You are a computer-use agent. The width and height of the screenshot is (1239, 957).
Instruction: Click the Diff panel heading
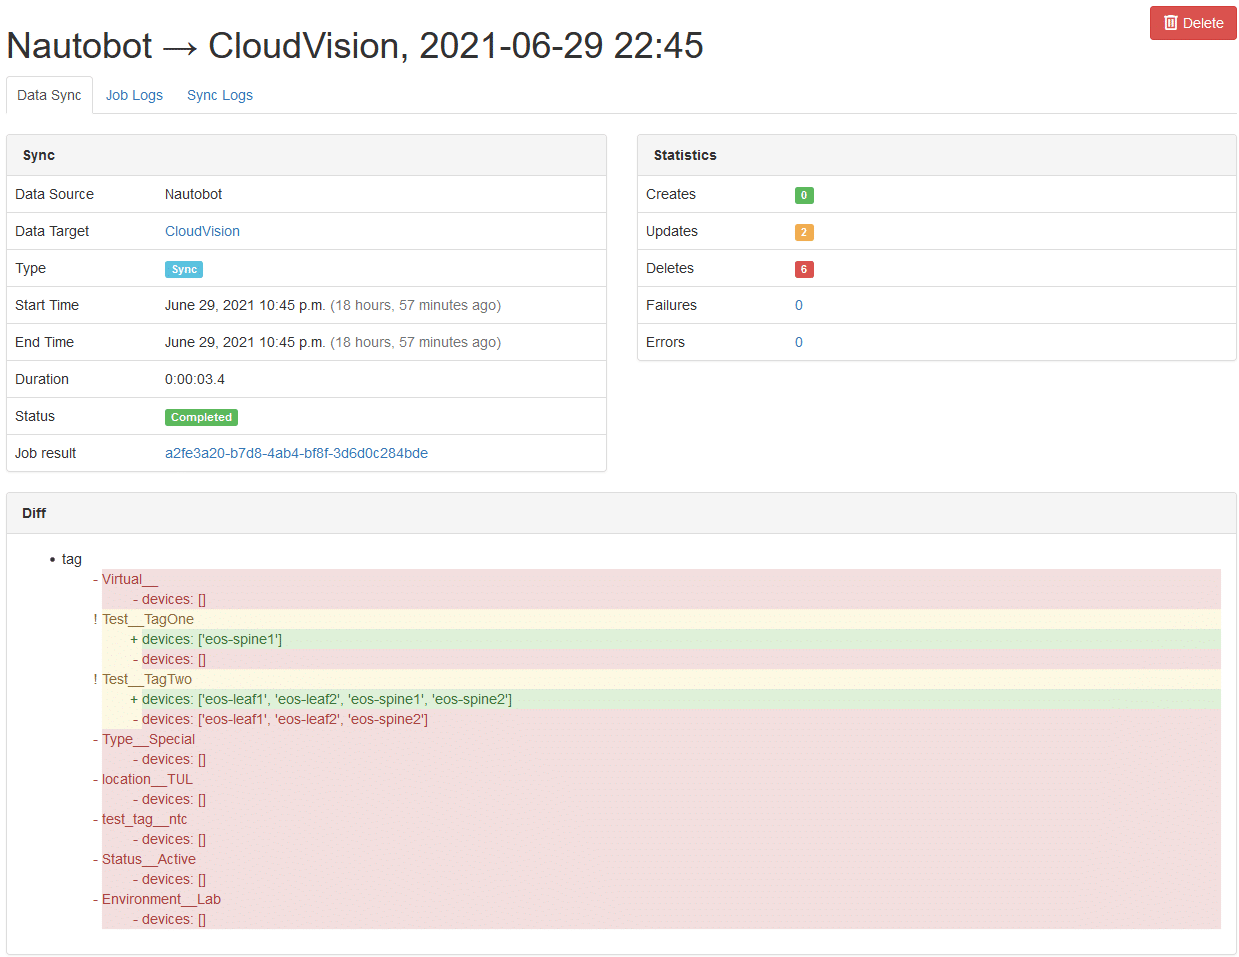coord(621,513)
